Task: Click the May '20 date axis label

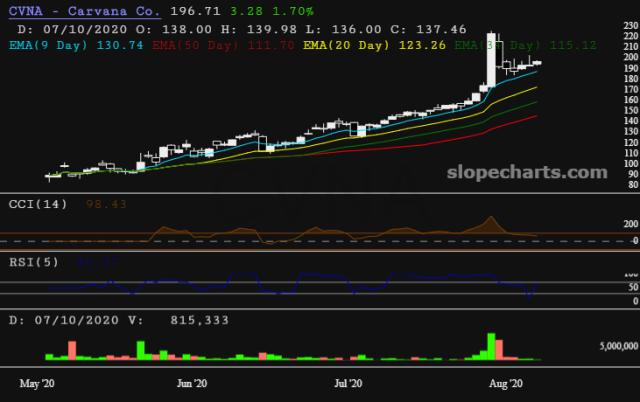Action: [37, 383]
